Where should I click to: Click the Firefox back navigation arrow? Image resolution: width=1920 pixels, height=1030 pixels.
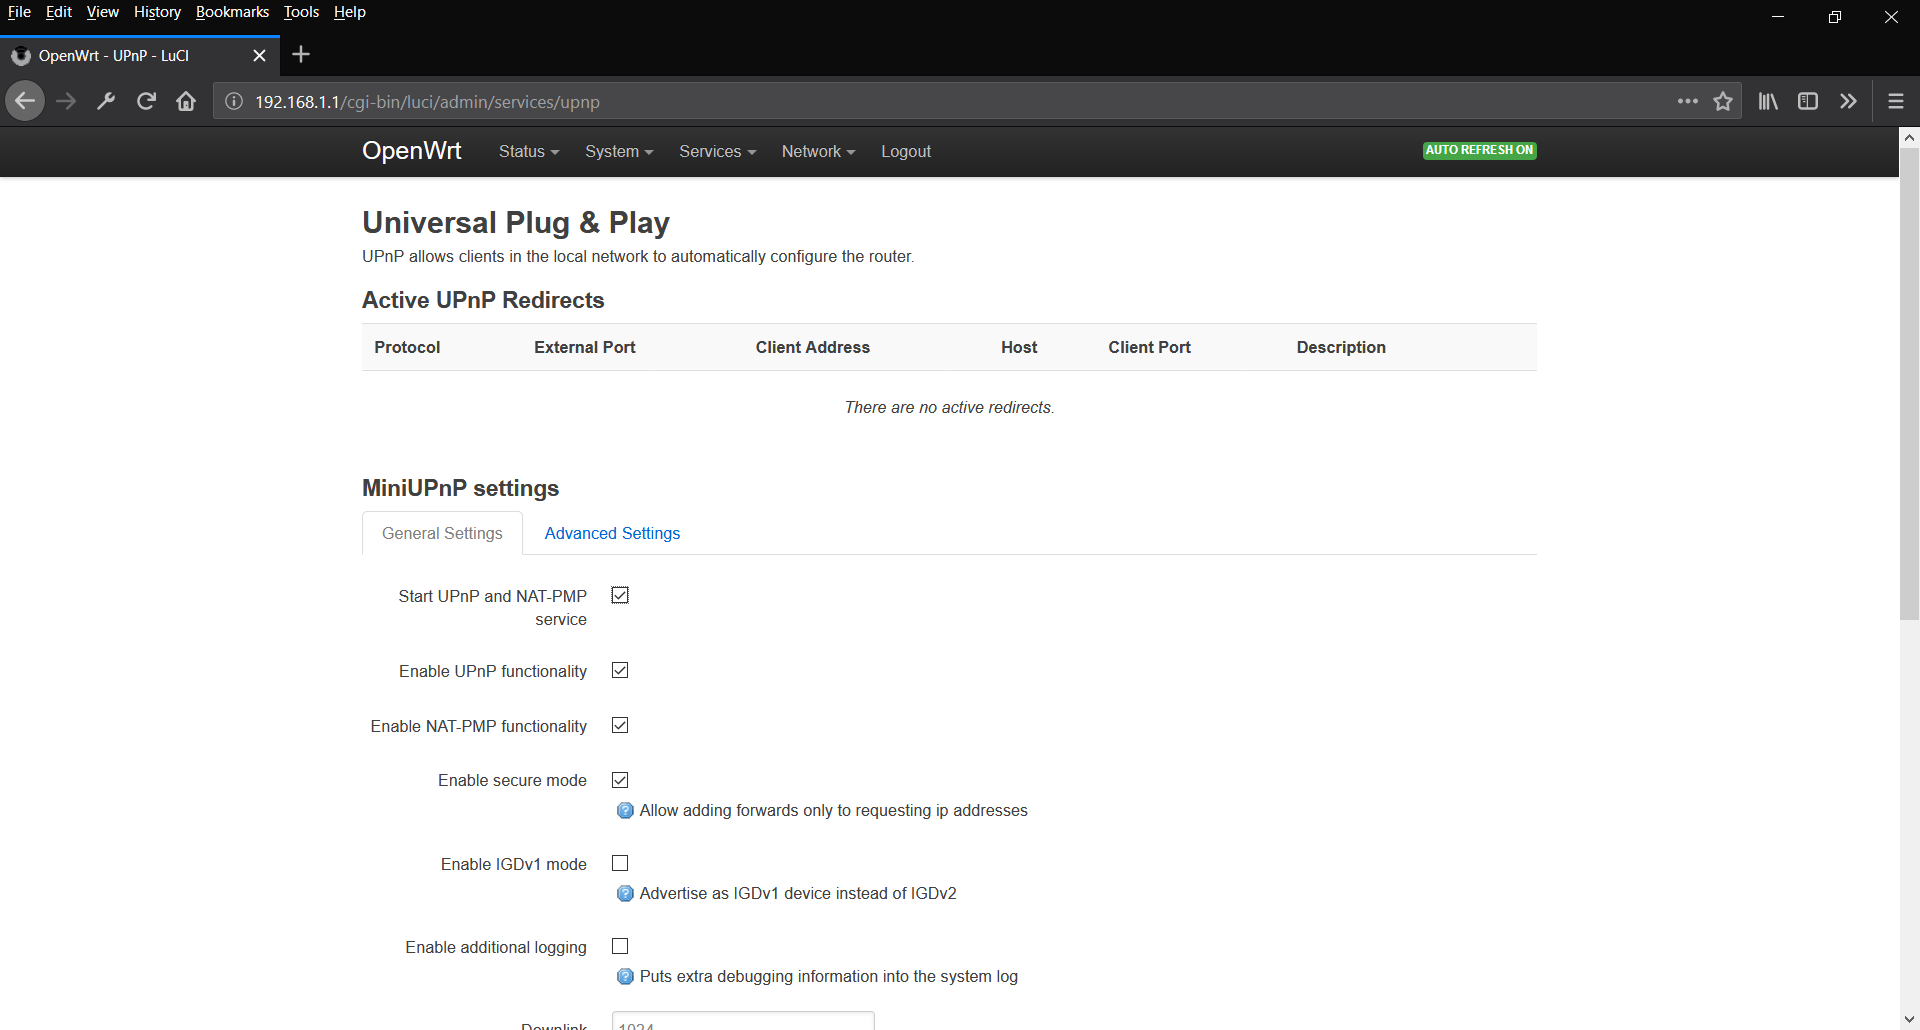pyautogui.click(x=25, y=101)
